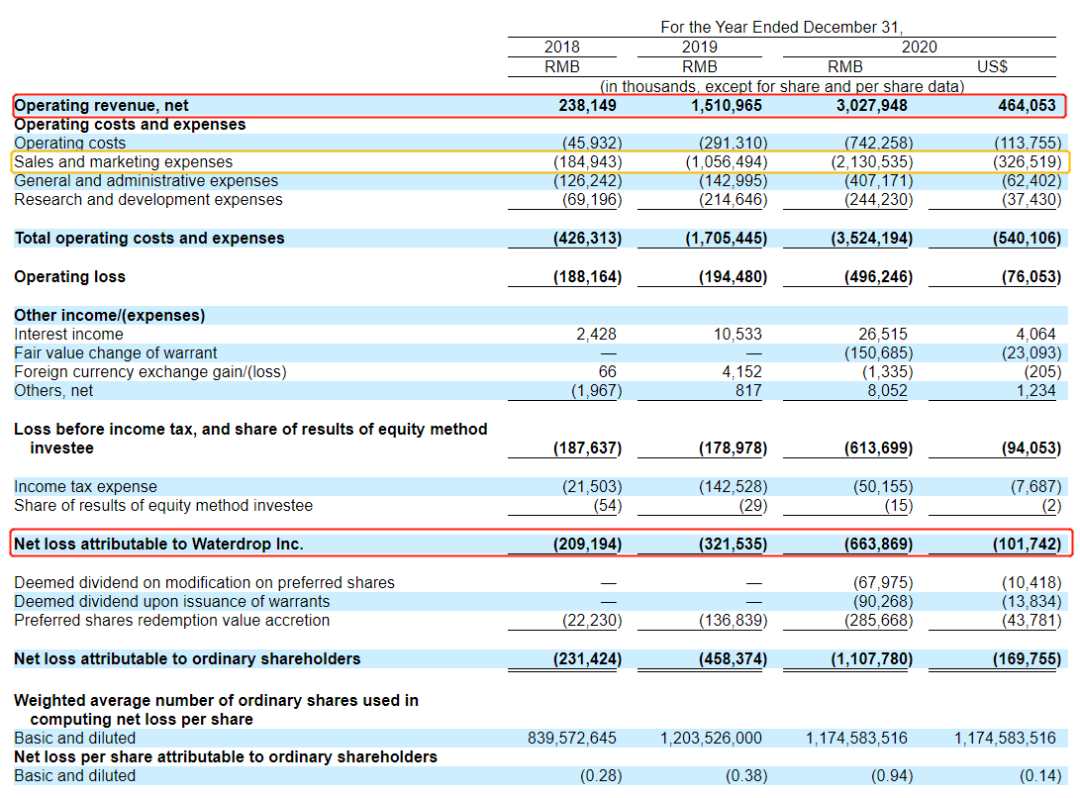Select "Preferred shares redemption value accretion" label
Viewport: 1080px width, 798px height.
[172, 620]
